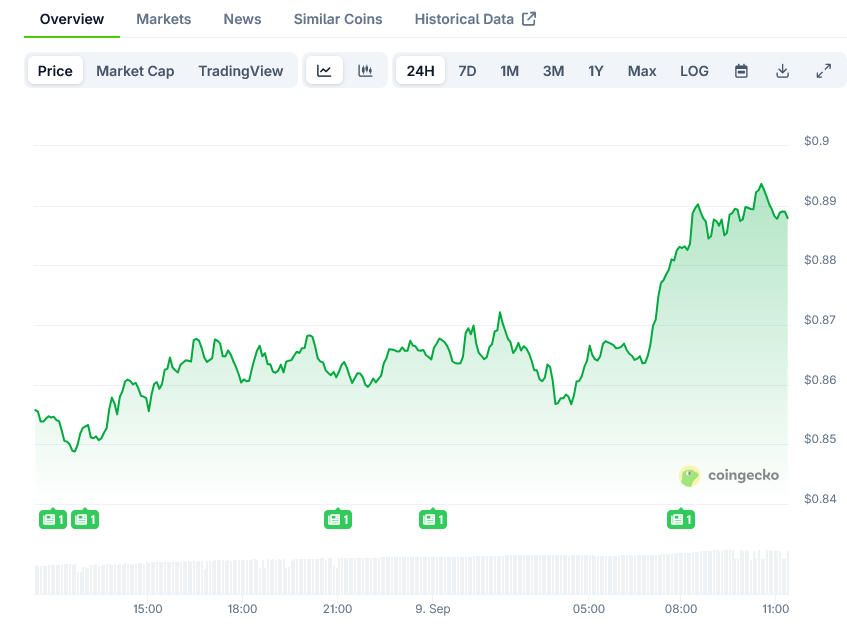Switch to candlestick chart view
The image size is (847, 627).
click(x=365, y=71)
